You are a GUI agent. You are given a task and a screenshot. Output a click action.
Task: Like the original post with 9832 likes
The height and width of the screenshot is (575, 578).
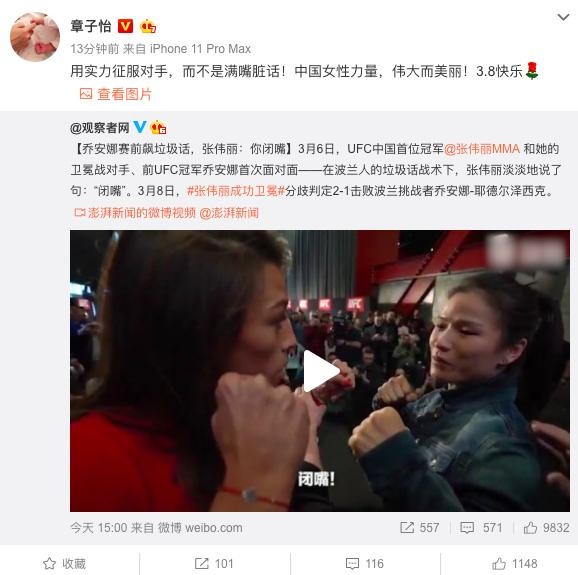coord(547,527)
